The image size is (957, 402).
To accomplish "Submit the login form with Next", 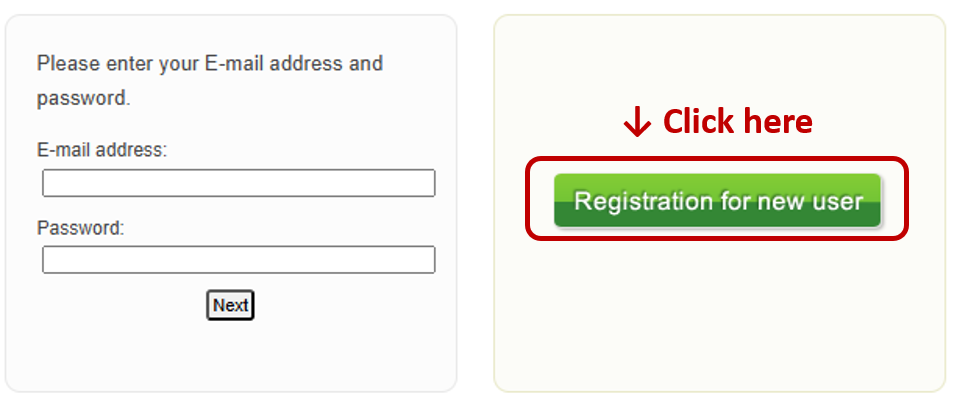I will (x=230, y=305).
